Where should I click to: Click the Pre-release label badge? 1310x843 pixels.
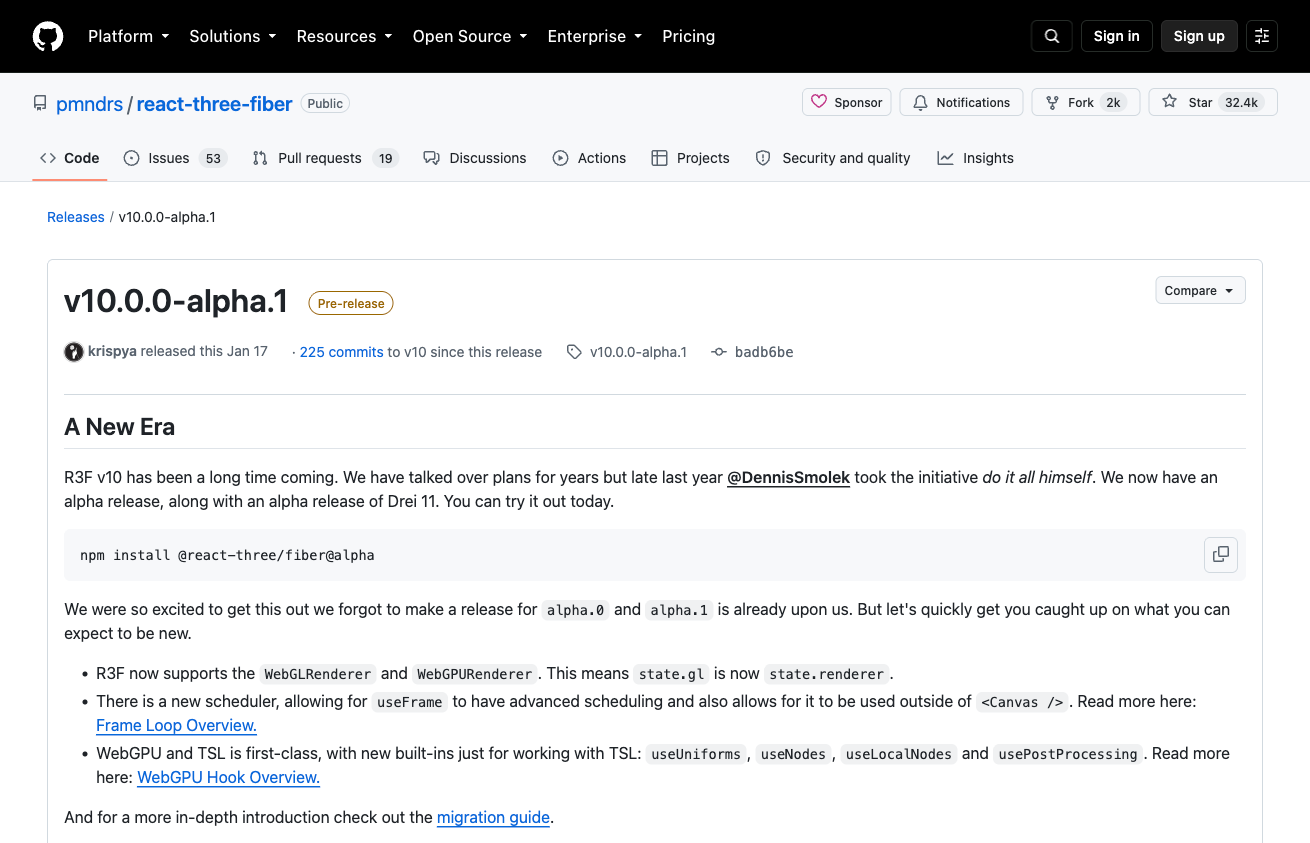351,303
